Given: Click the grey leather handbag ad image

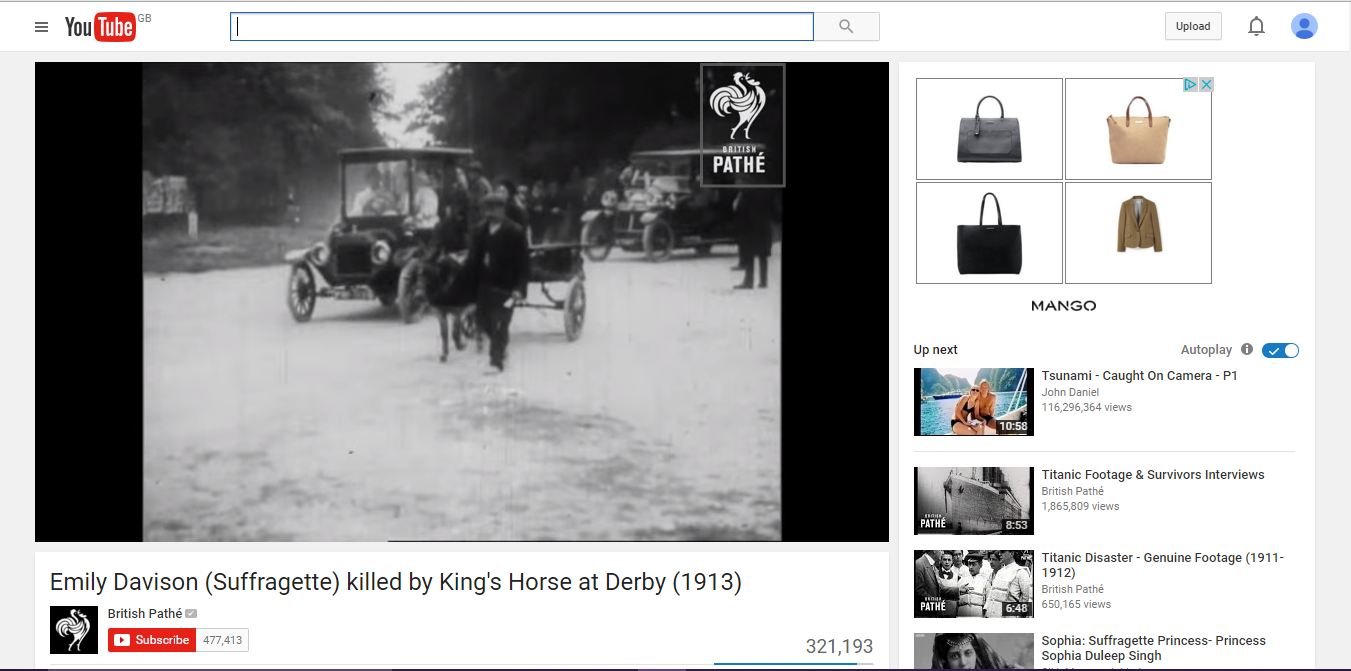Looking at the screenshot, I should coord(989,129).
